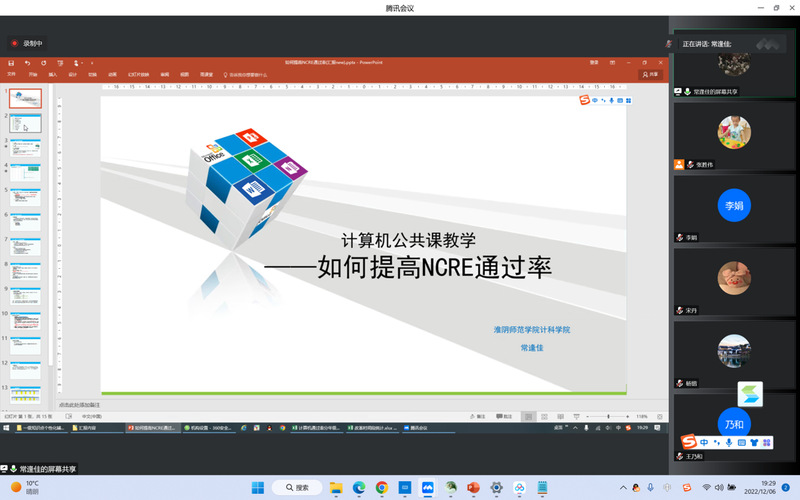Screen dimensions: 800x500
Task: Open the 插入 ribbon tab
Action: 52,74
